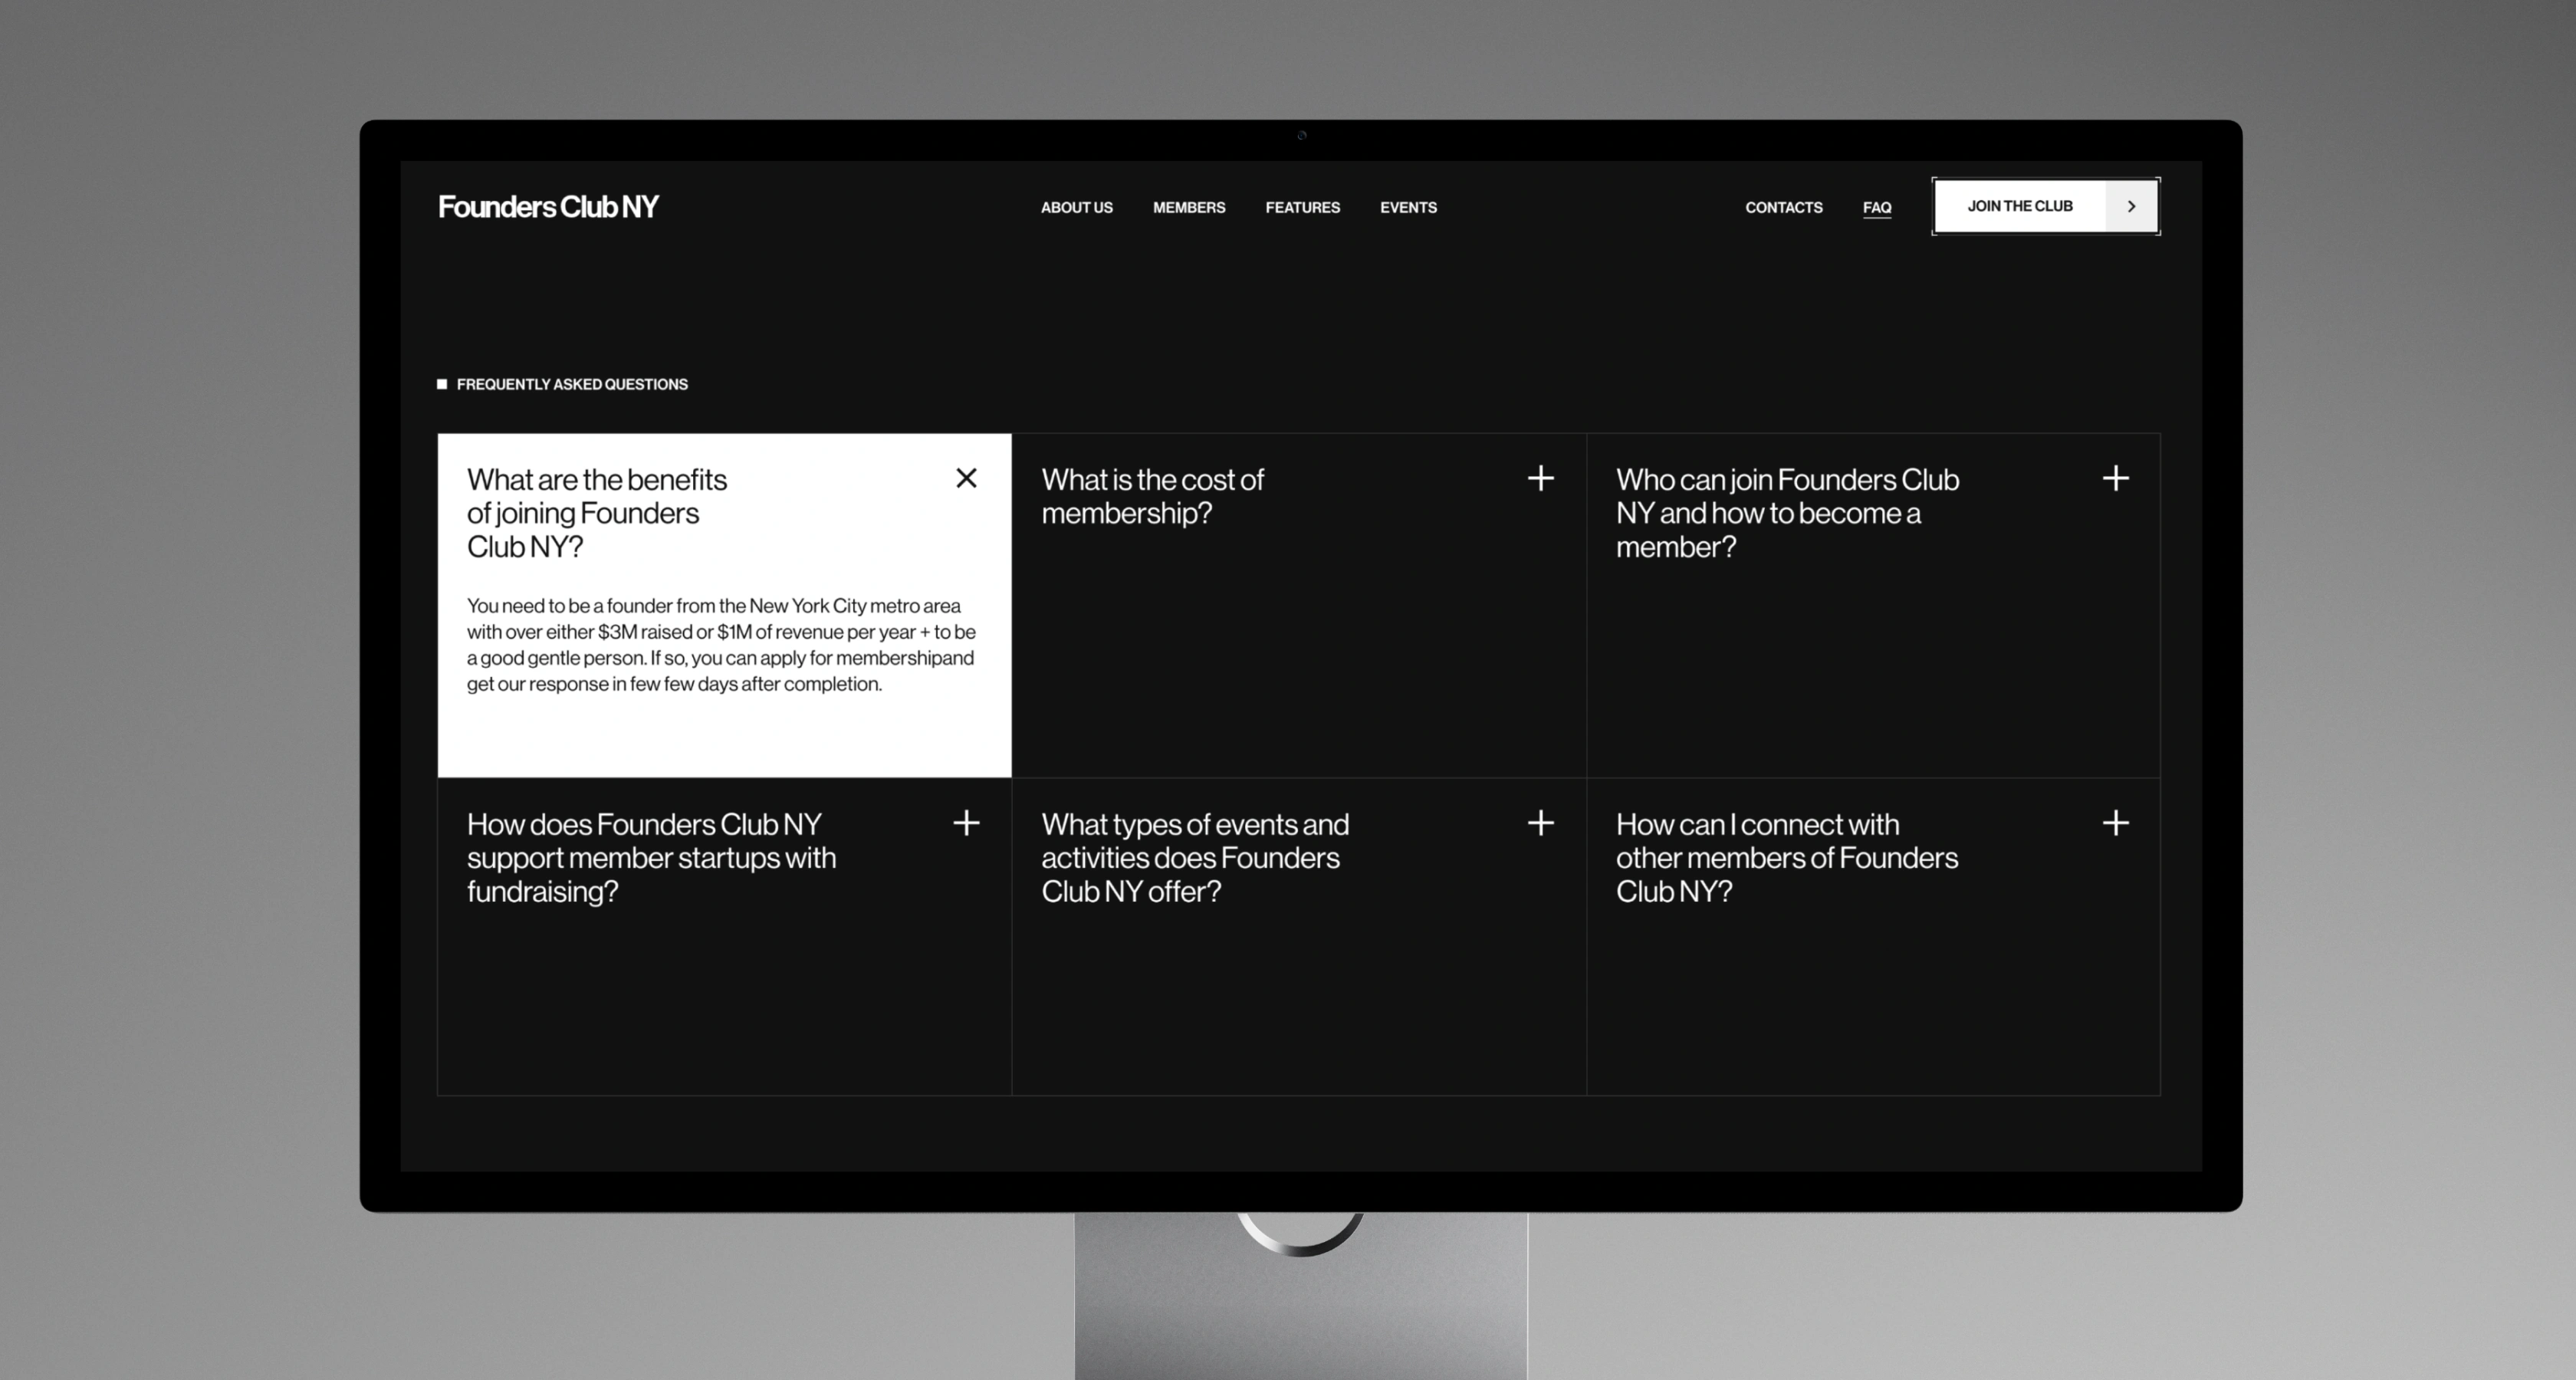Open the Contacts page
Screen dimensions: 2576x1380
point(1783,207)
